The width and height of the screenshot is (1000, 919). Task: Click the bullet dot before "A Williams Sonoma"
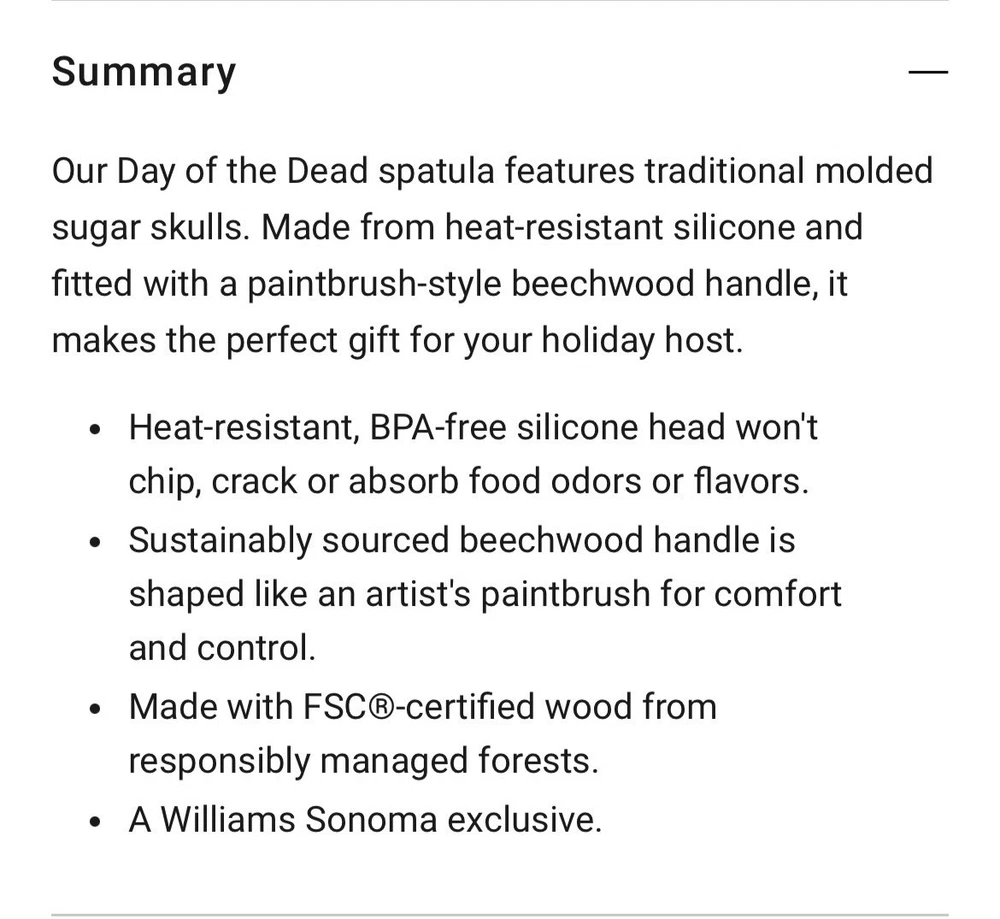pos(95,822)
